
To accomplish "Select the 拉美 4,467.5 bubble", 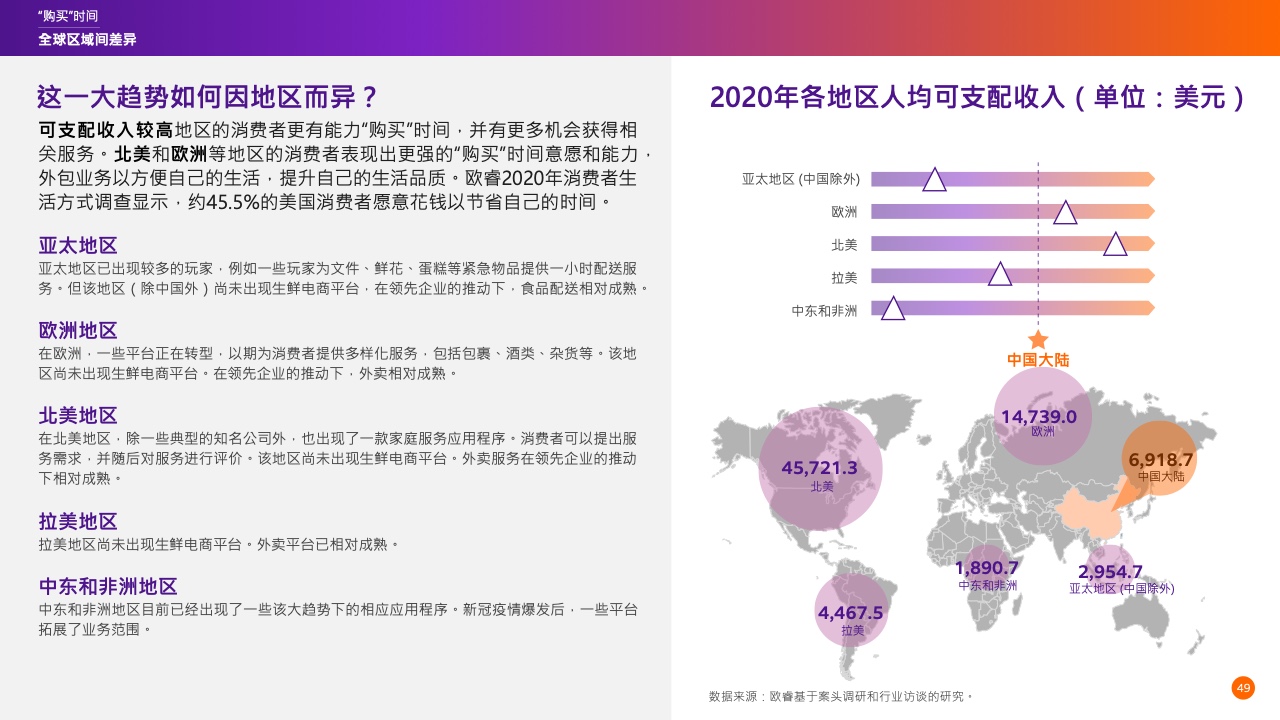I will tap(851, 610).
